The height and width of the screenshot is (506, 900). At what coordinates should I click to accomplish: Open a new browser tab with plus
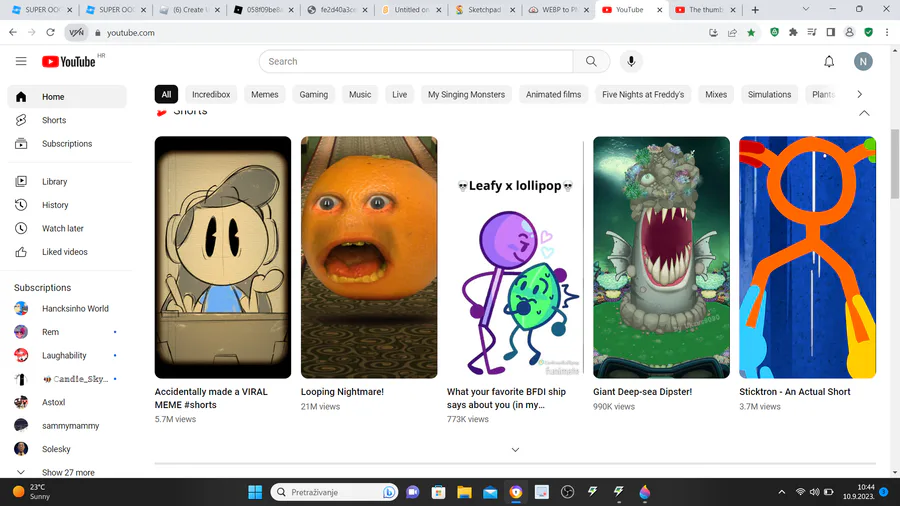755,10
